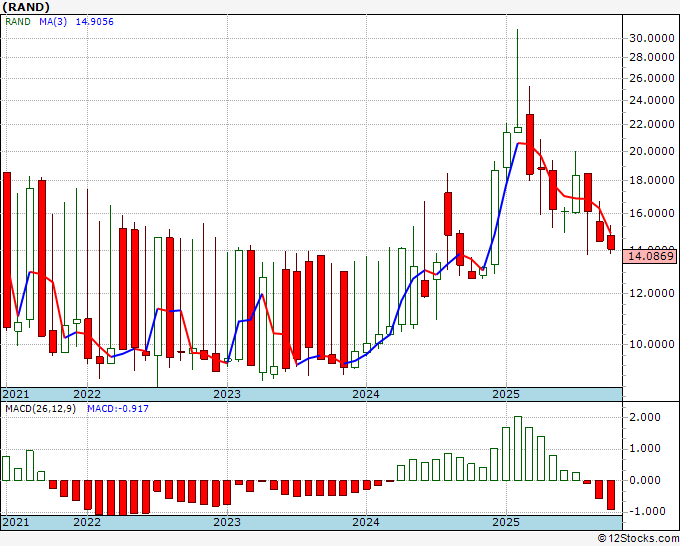The height and width of the screenshot is (546, 680).
Task: Click 2025 on the MACD timeline
Action: pos(506,522)
